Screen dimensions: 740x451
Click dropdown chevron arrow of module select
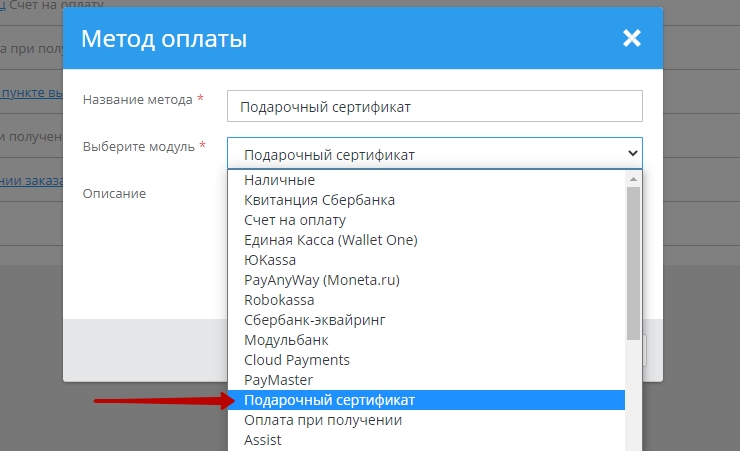pos(631,153)
